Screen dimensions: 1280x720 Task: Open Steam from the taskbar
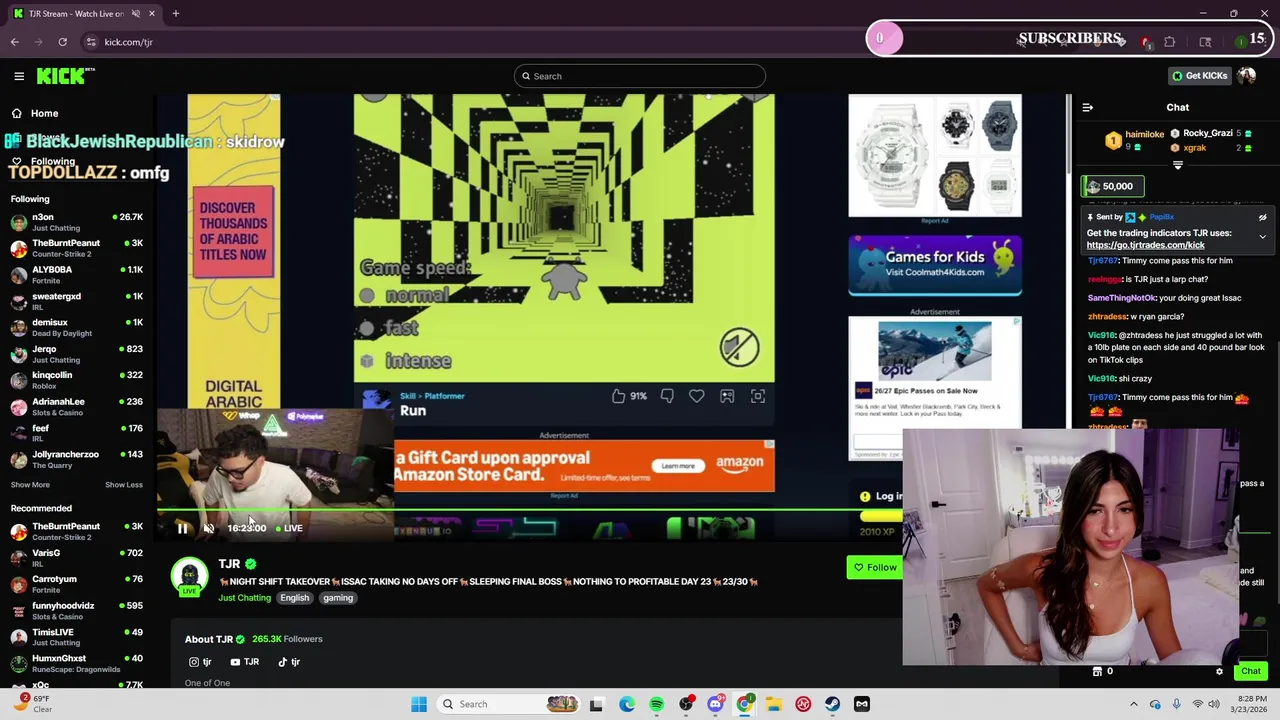pyautogui.click(x=832, y=704)
